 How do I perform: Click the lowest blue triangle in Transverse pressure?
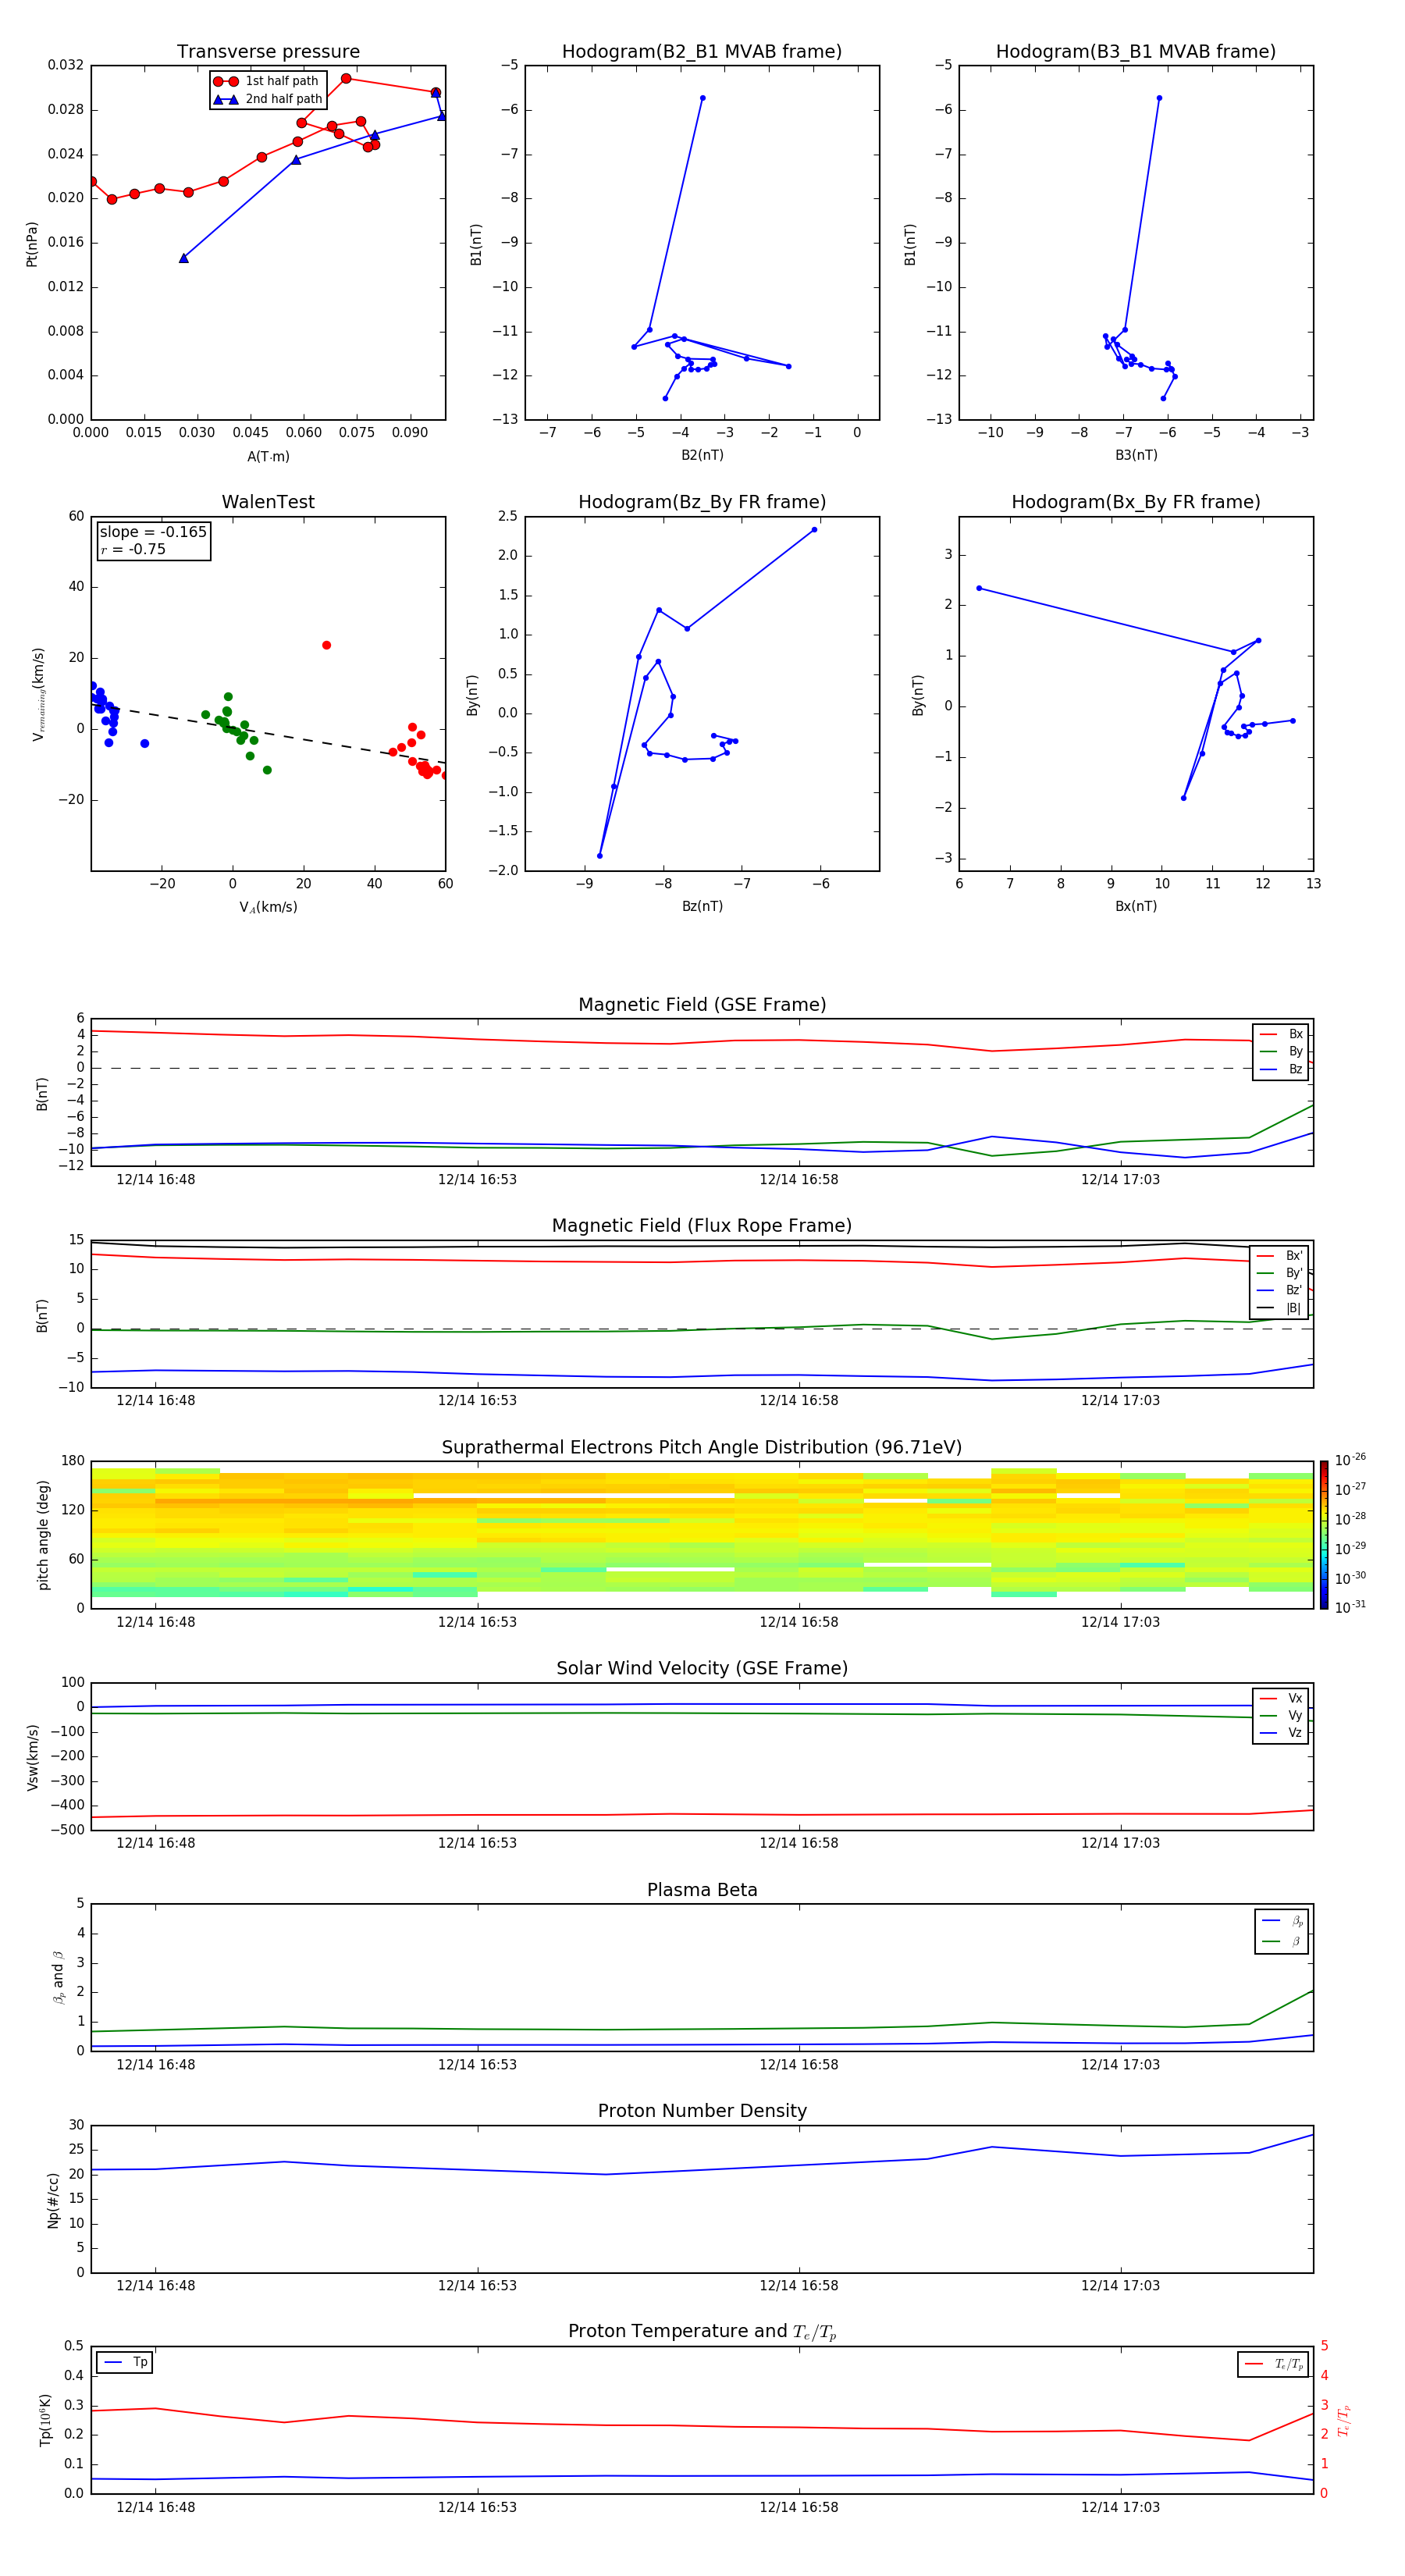pyautogui.click(x=183, y=258)
